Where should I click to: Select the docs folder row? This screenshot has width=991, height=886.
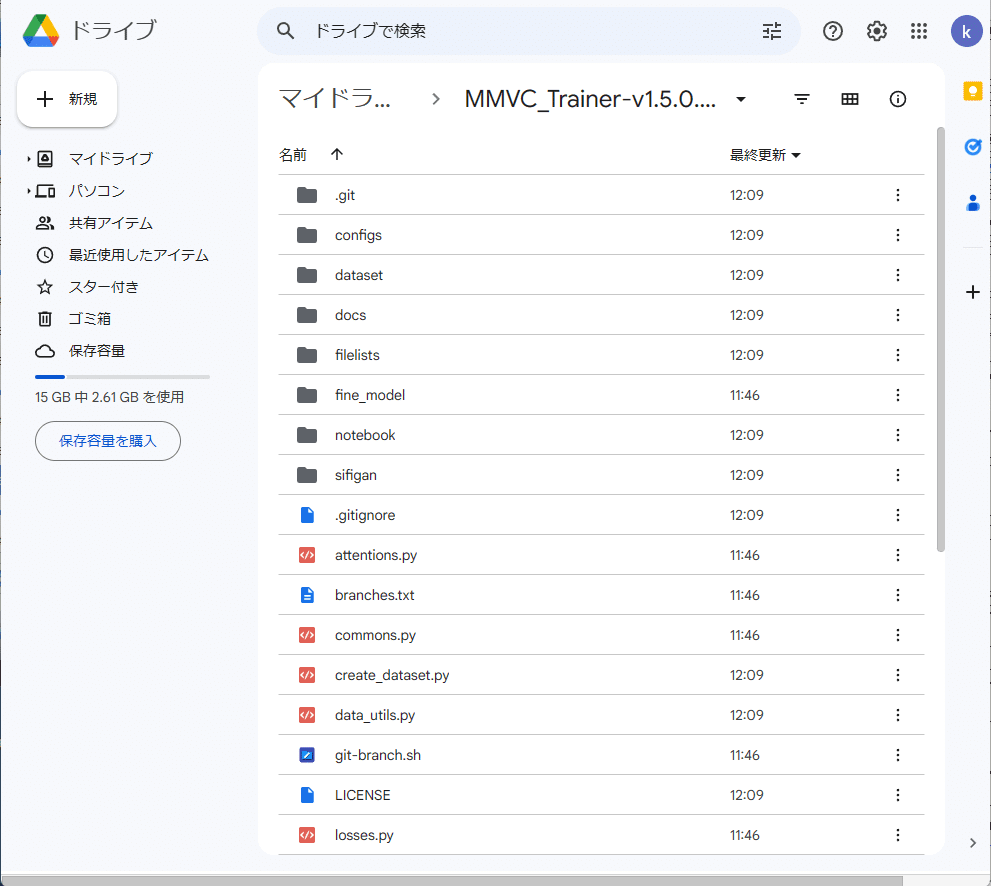[x=601, y=315]
